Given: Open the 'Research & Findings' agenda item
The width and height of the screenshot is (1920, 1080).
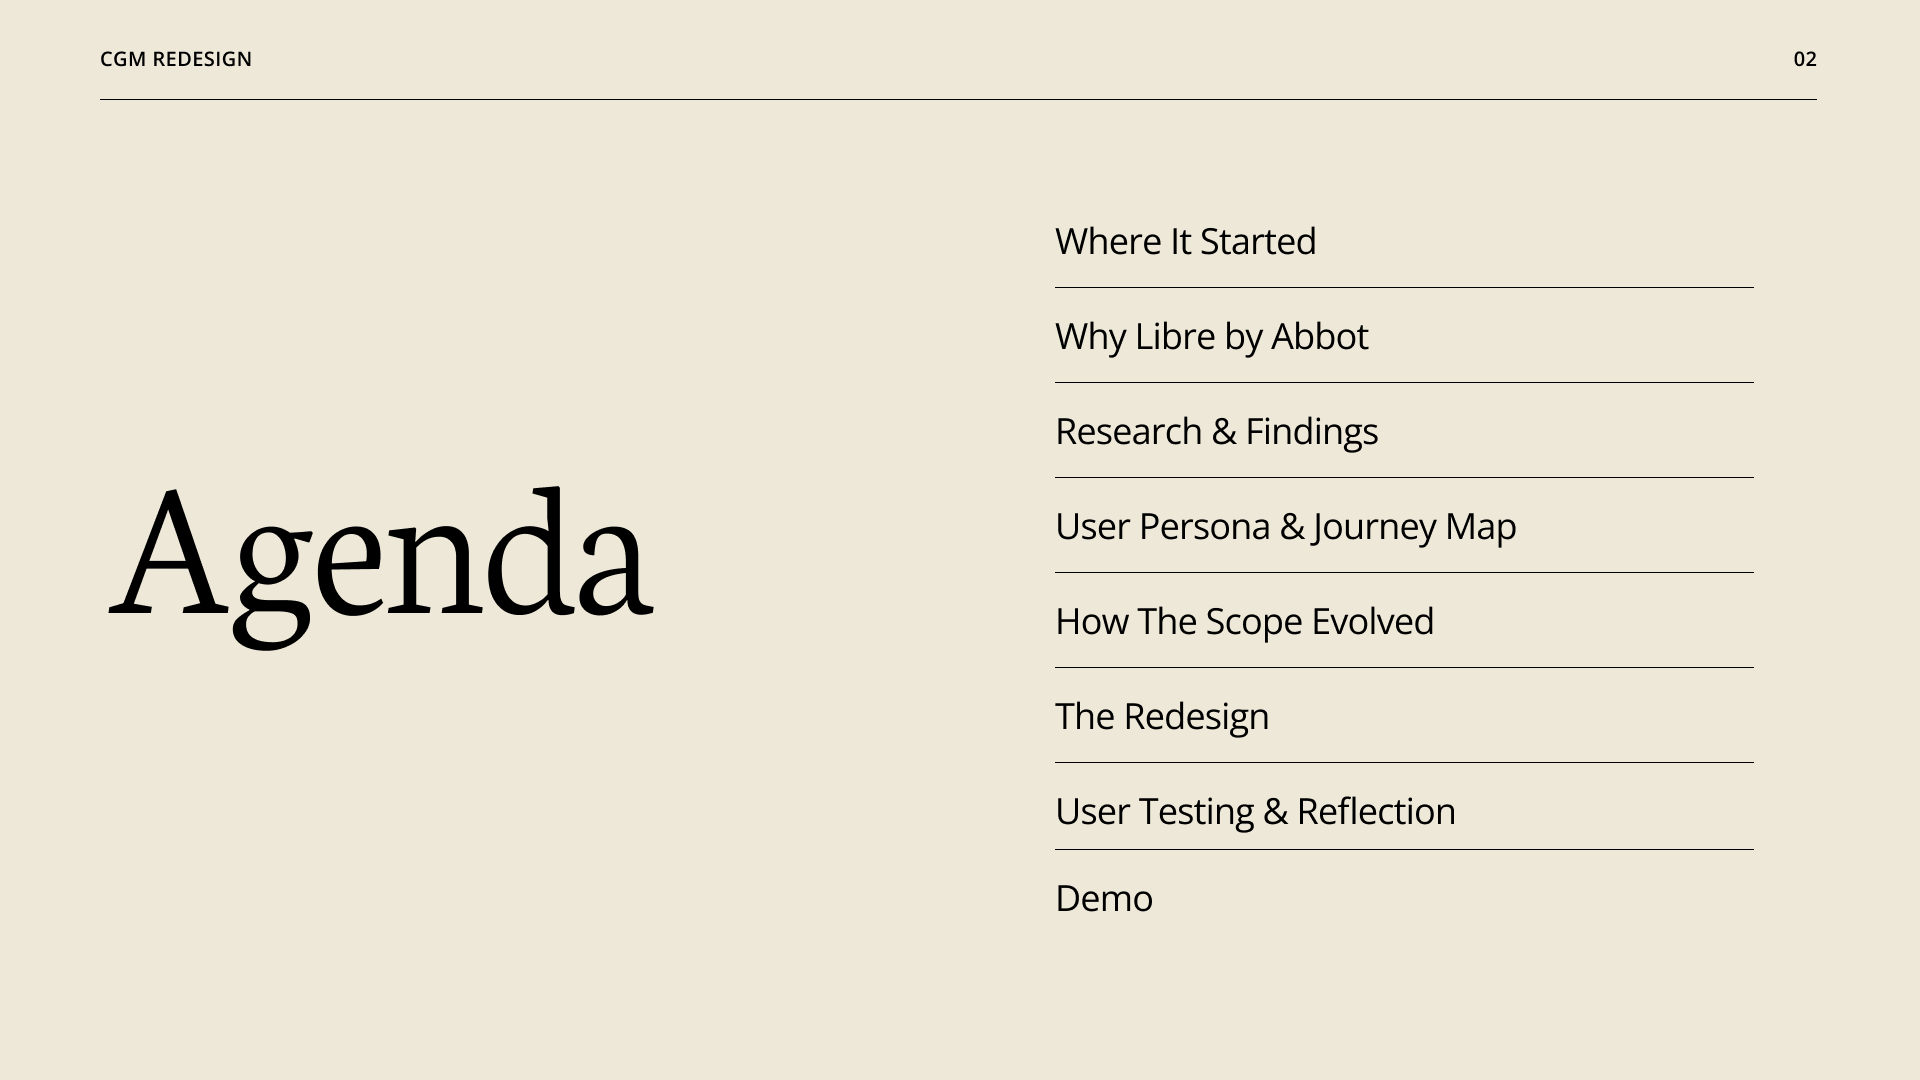Looking at the screenshot, I should (x=1216, y=432).
